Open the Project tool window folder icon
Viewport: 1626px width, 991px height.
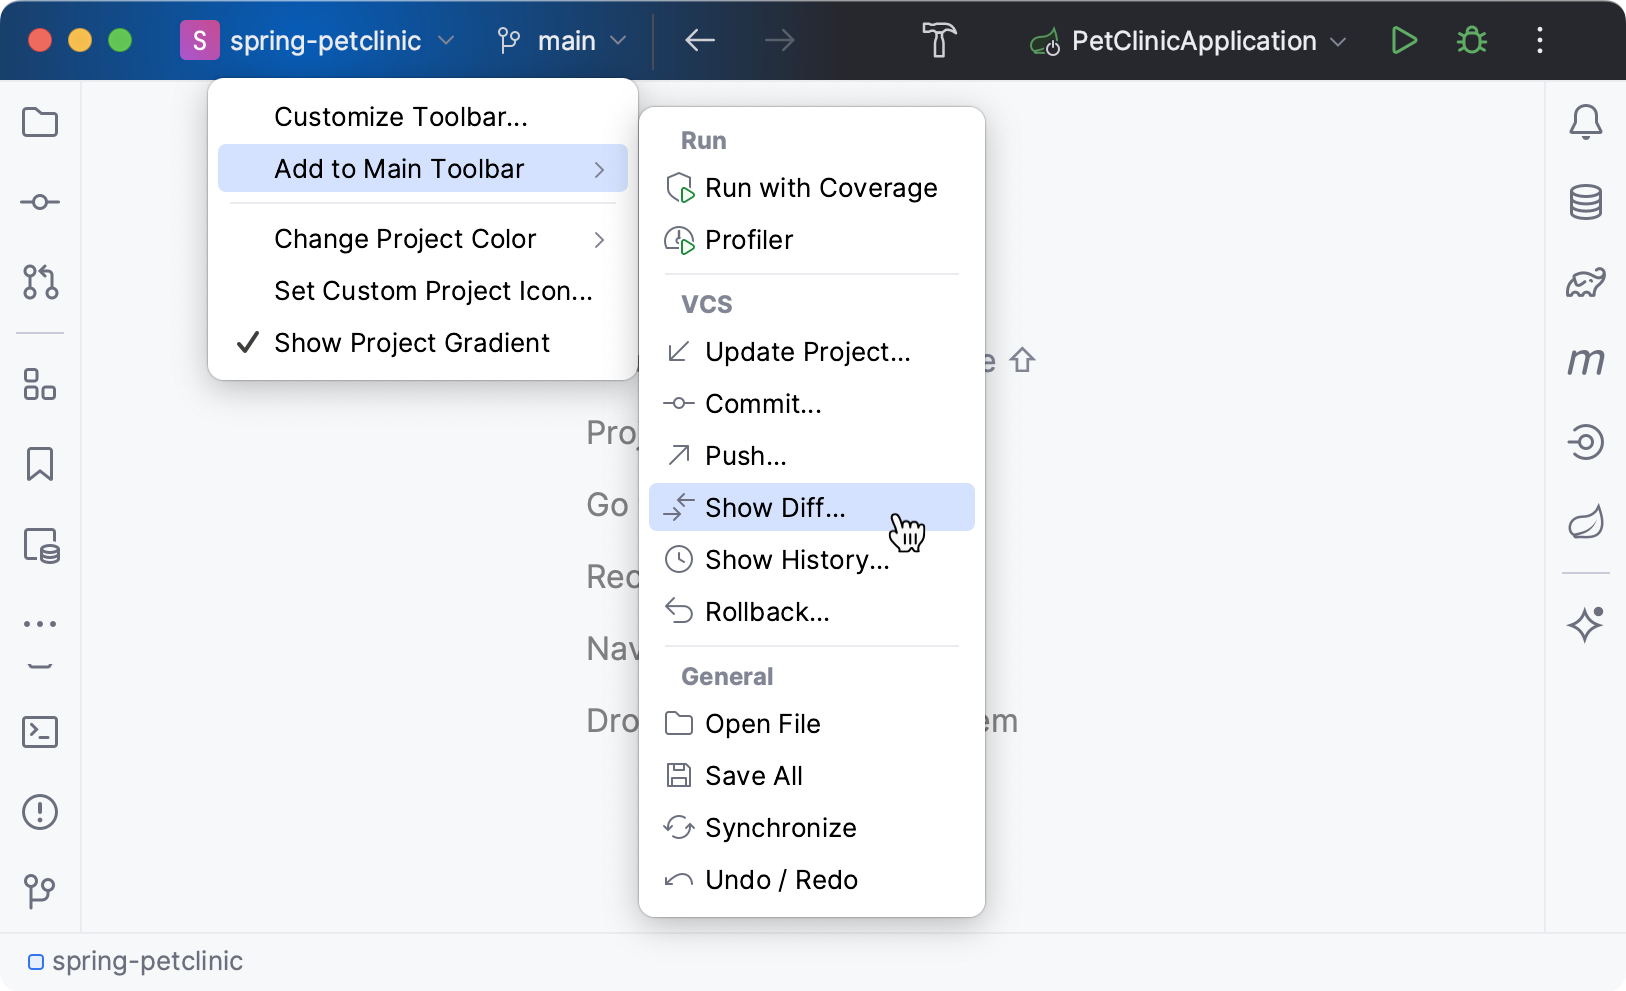coord(40,122)
